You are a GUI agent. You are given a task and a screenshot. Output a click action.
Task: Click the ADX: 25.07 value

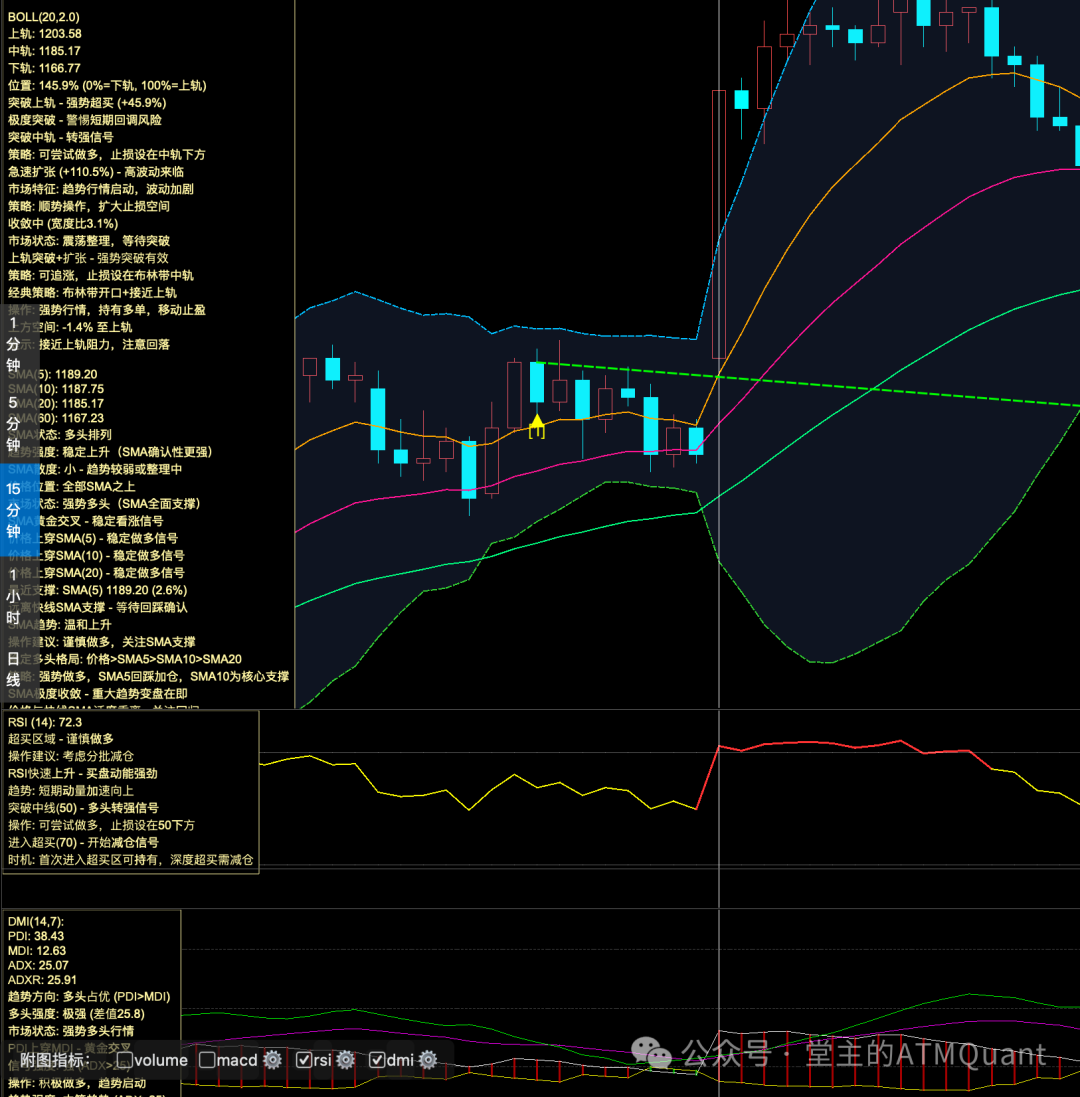[x=38, y=965]
